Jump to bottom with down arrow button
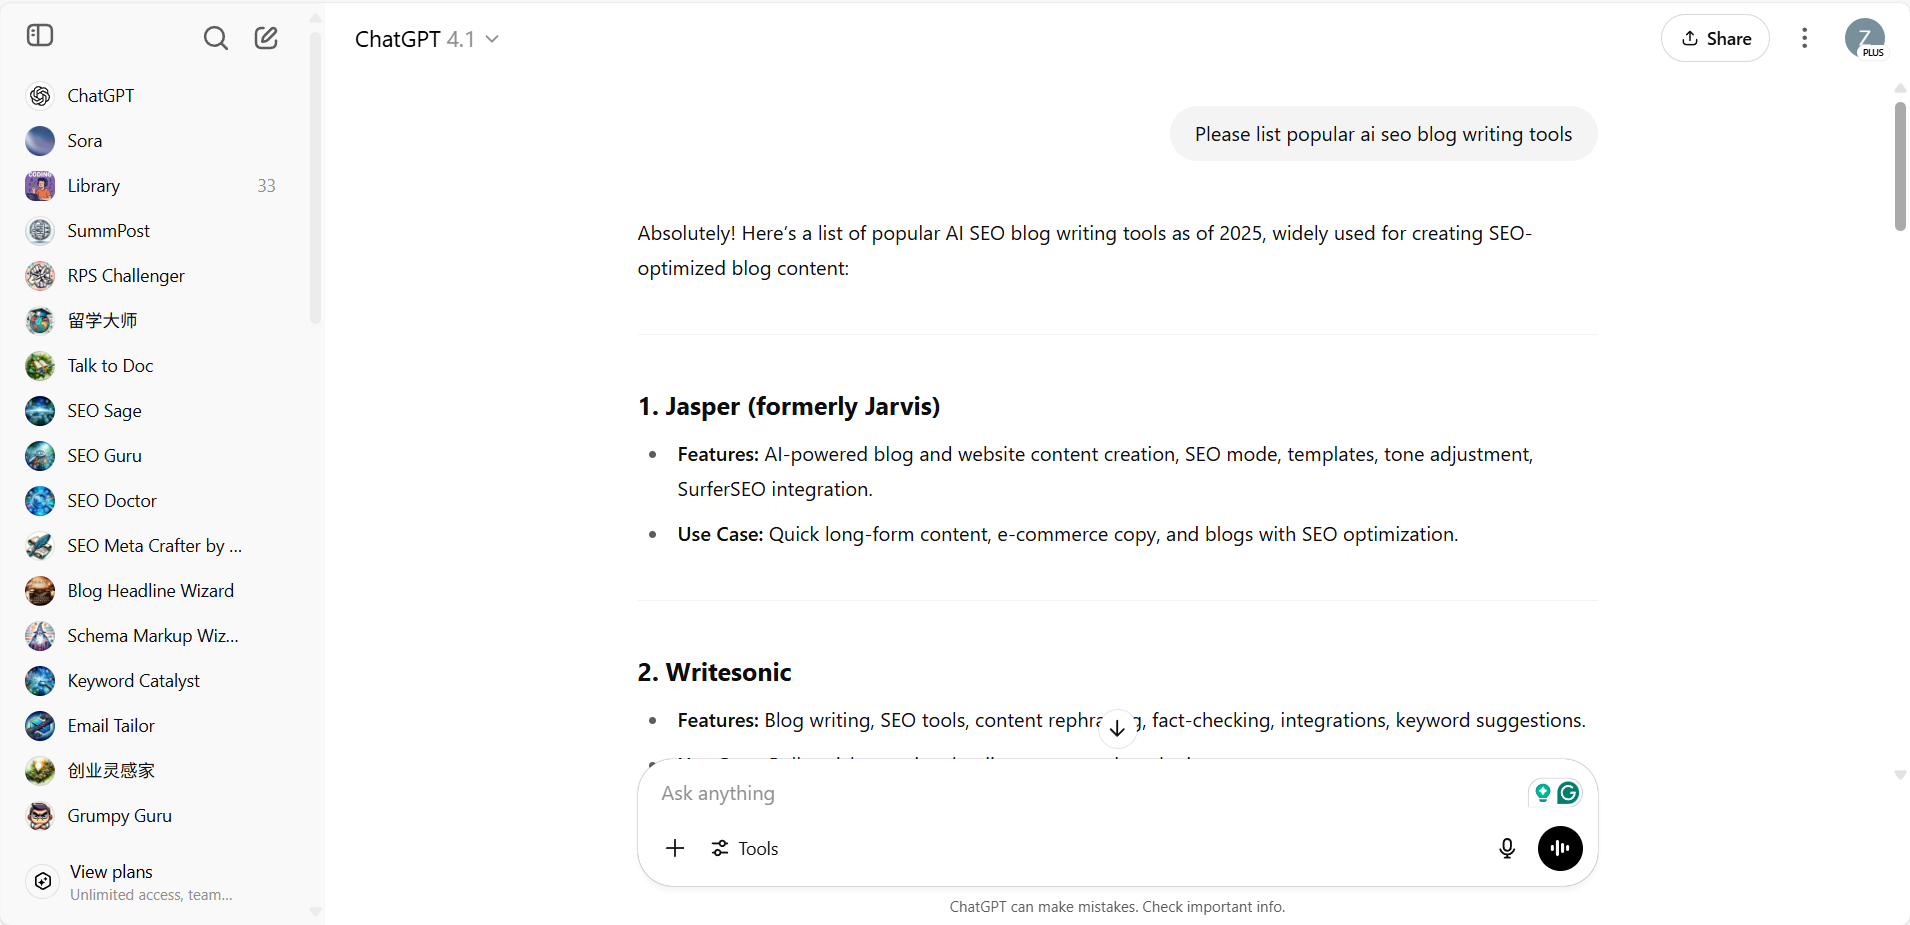This screenshot has width=1910, height=925. [x=1117, y=728]
